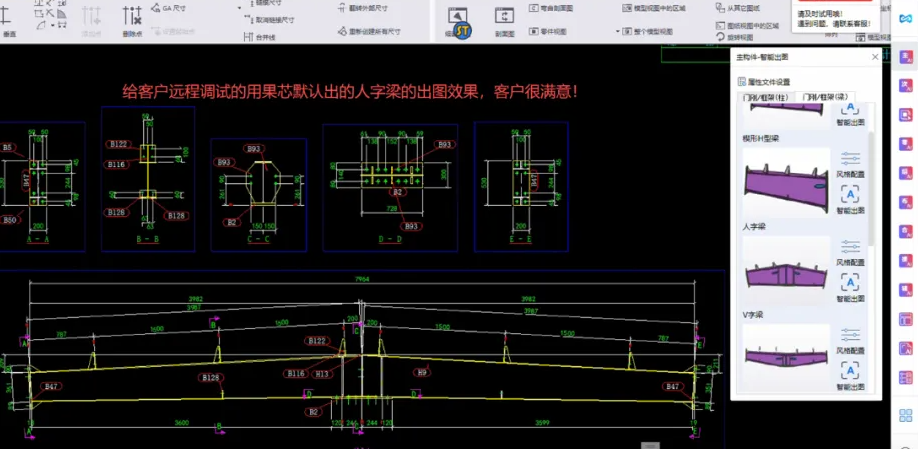918x449 pixels.
Task: Click 智能出图 icon for 人字梁
Action: pyautogui.click(x=850, y=281)
